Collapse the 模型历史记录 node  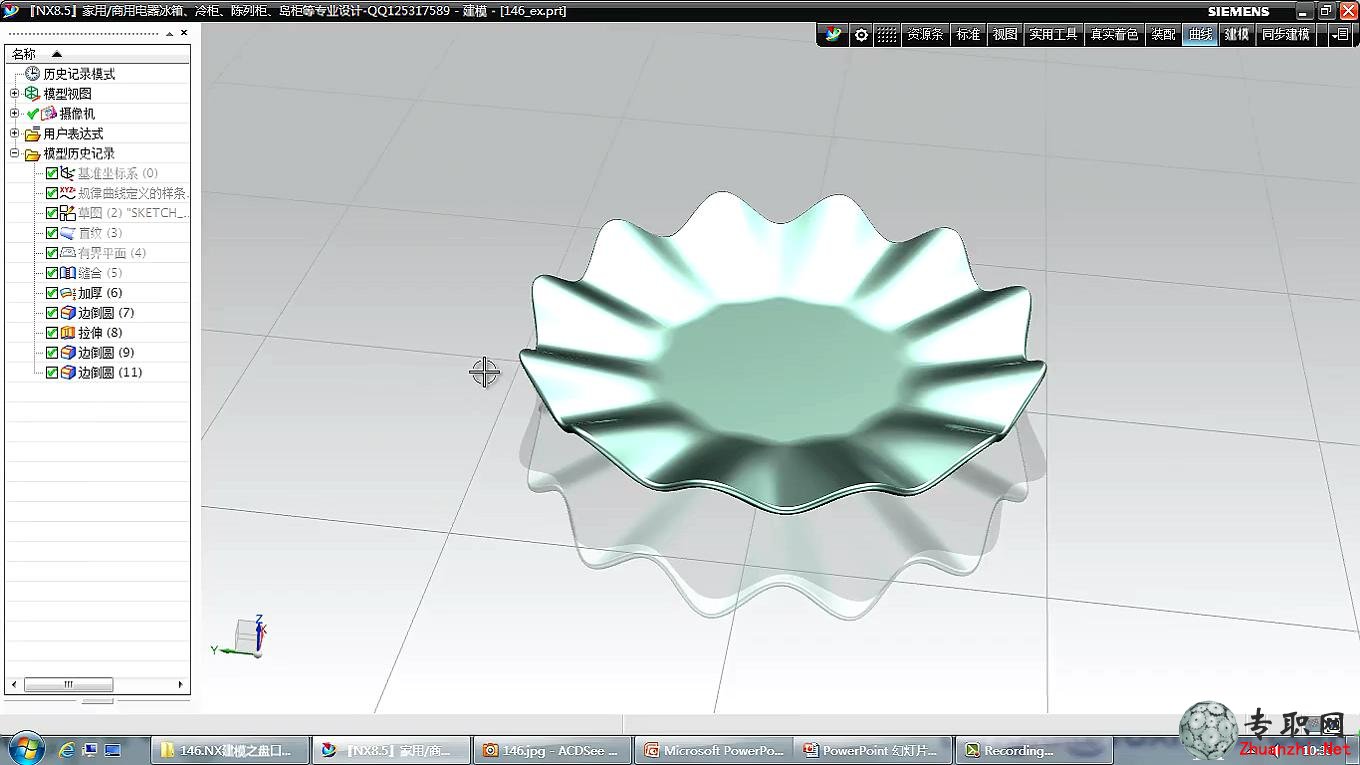pyautogui.click(x=14, y=153)
